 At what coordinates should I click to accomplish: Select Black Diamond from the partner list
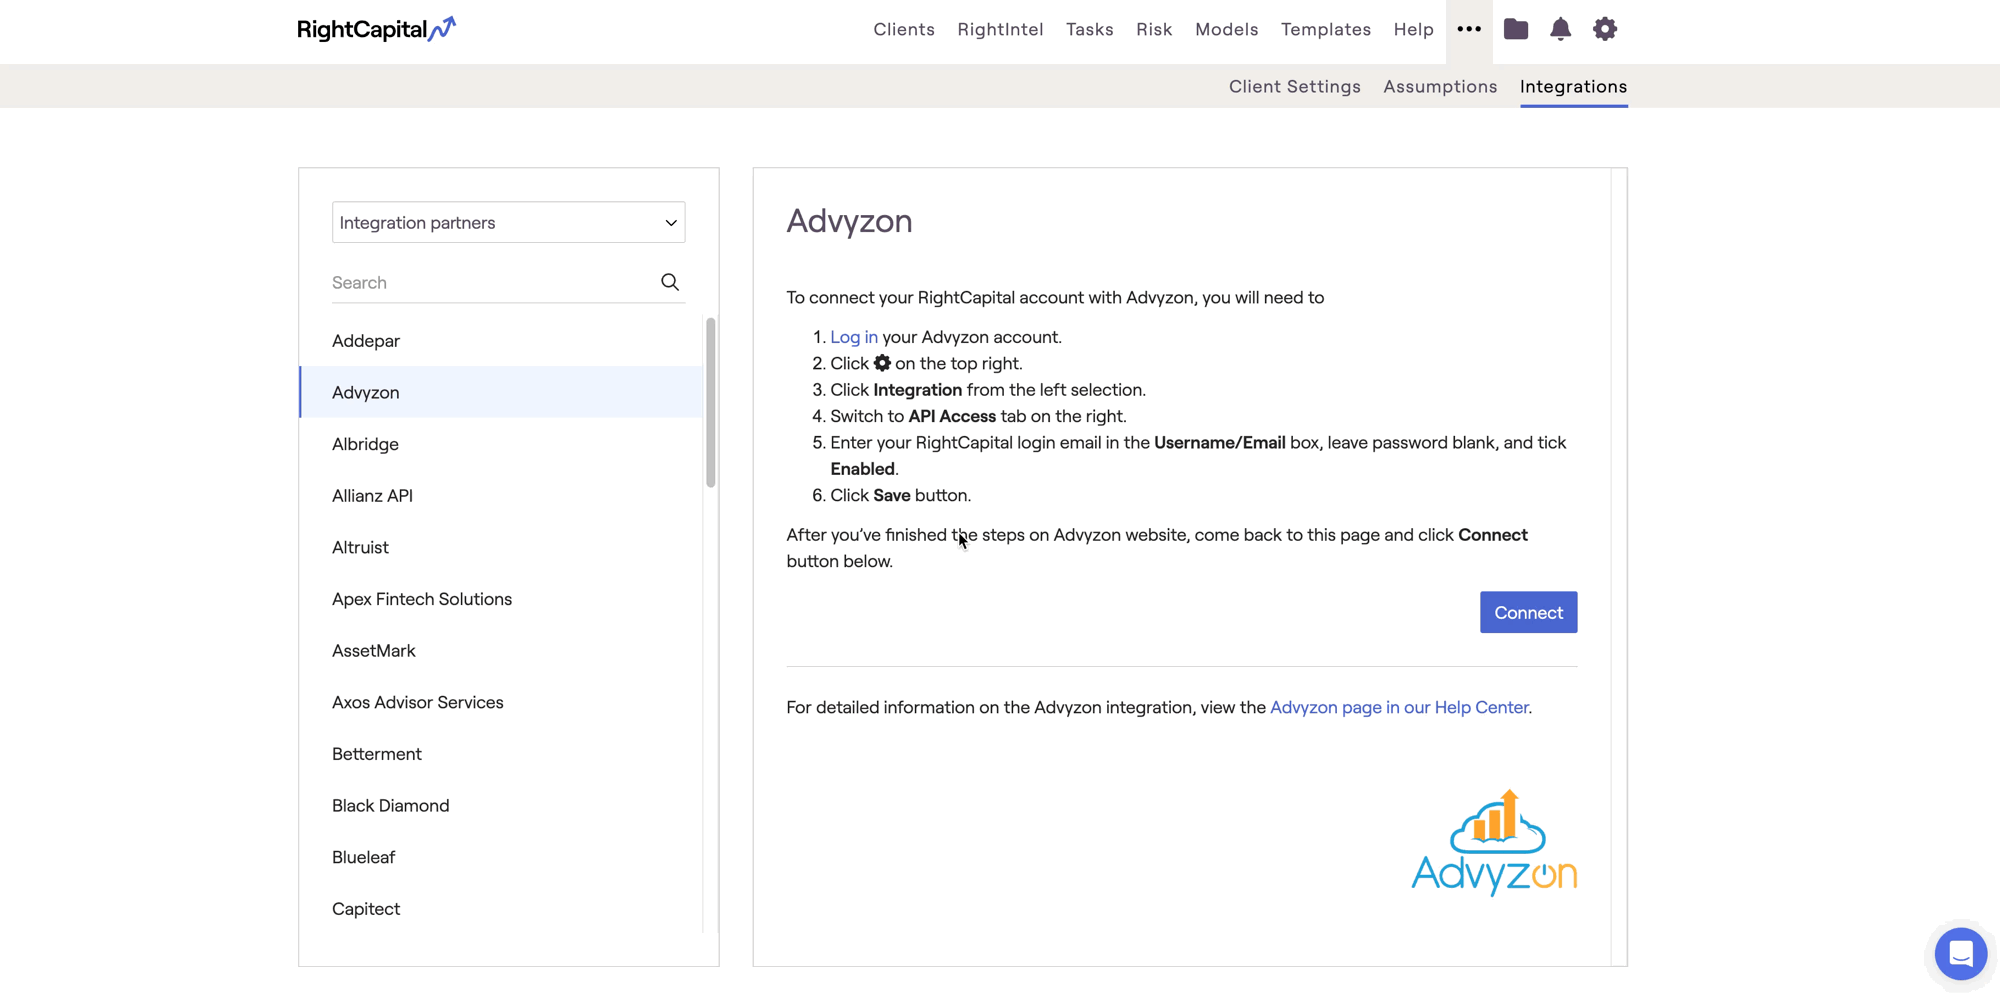click(390, 806)
